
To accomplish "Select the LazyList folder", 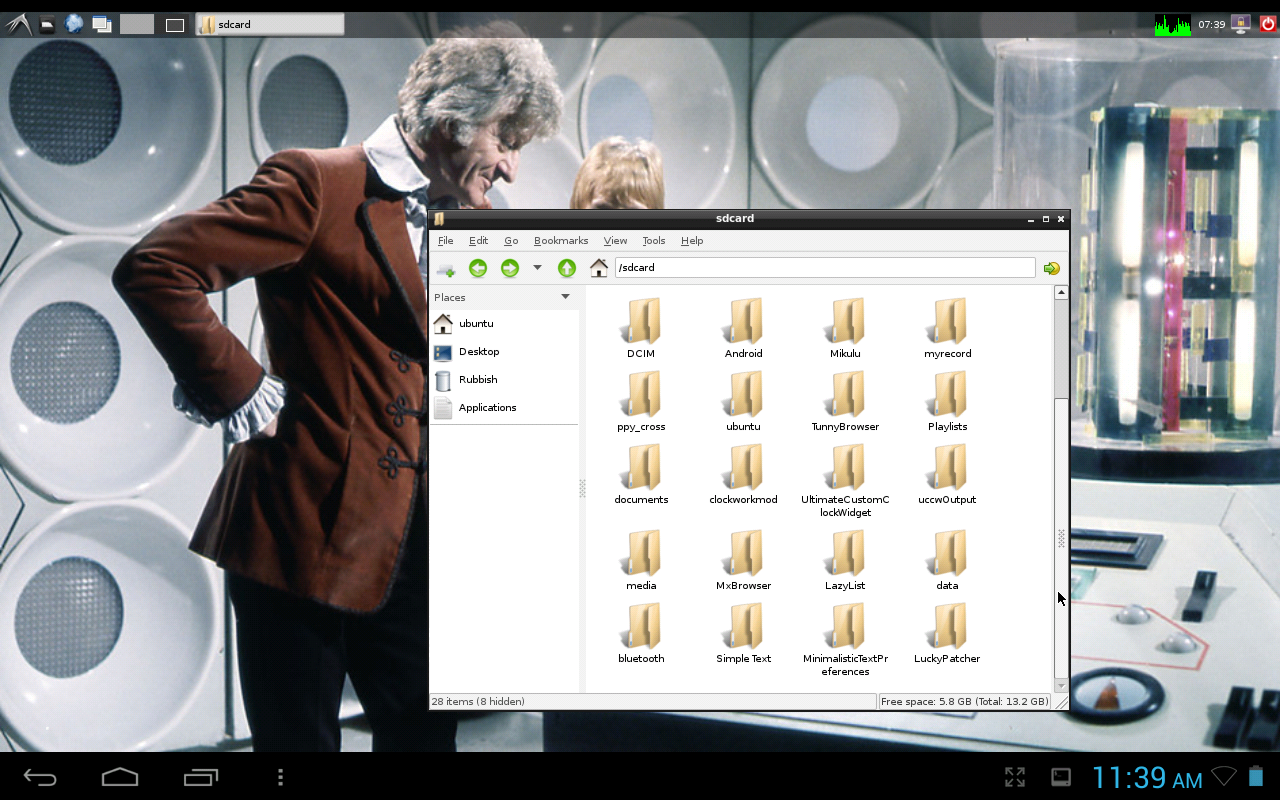I will pyautogui.click(x=845, y=561).
